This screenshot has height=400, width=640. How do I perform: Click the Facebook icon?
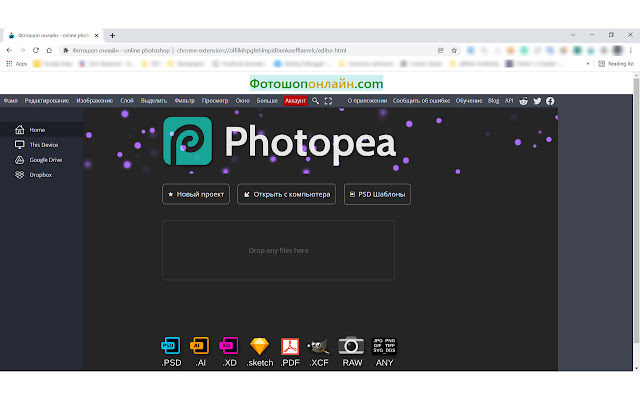click(550, 101)
